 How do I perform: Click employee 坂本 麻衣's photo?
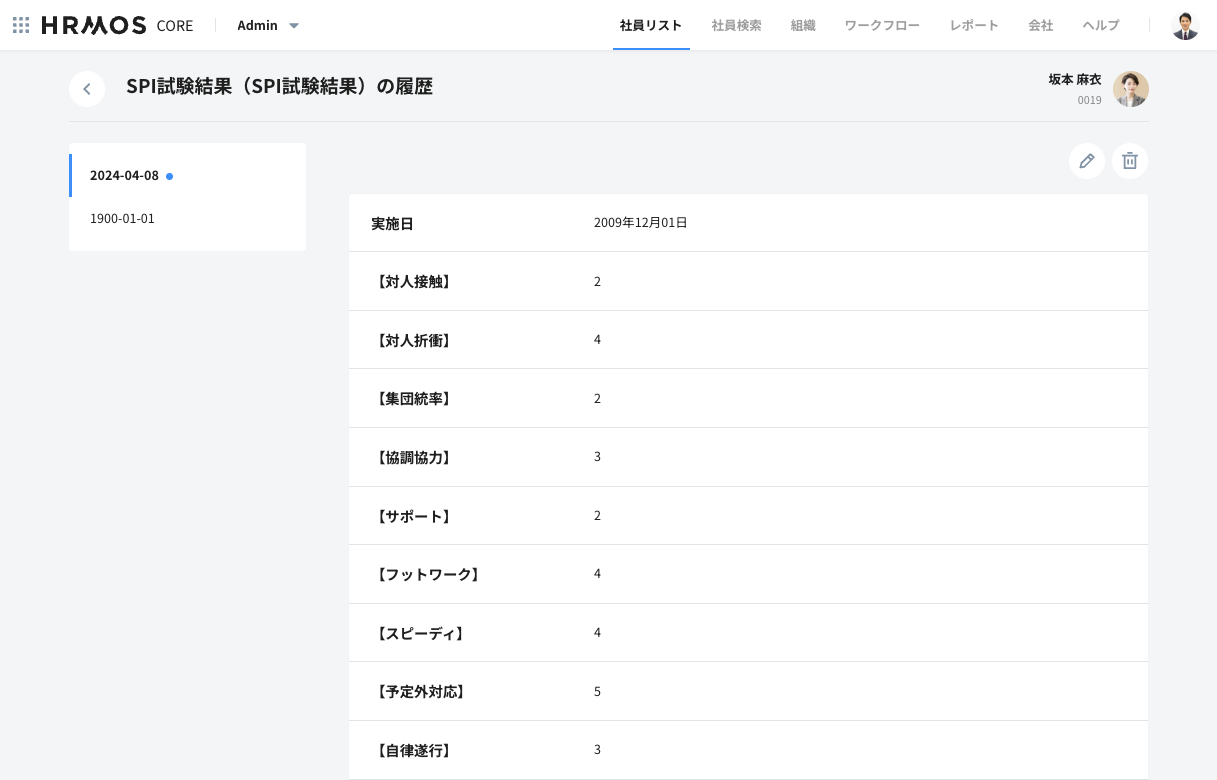point(1130,89)
